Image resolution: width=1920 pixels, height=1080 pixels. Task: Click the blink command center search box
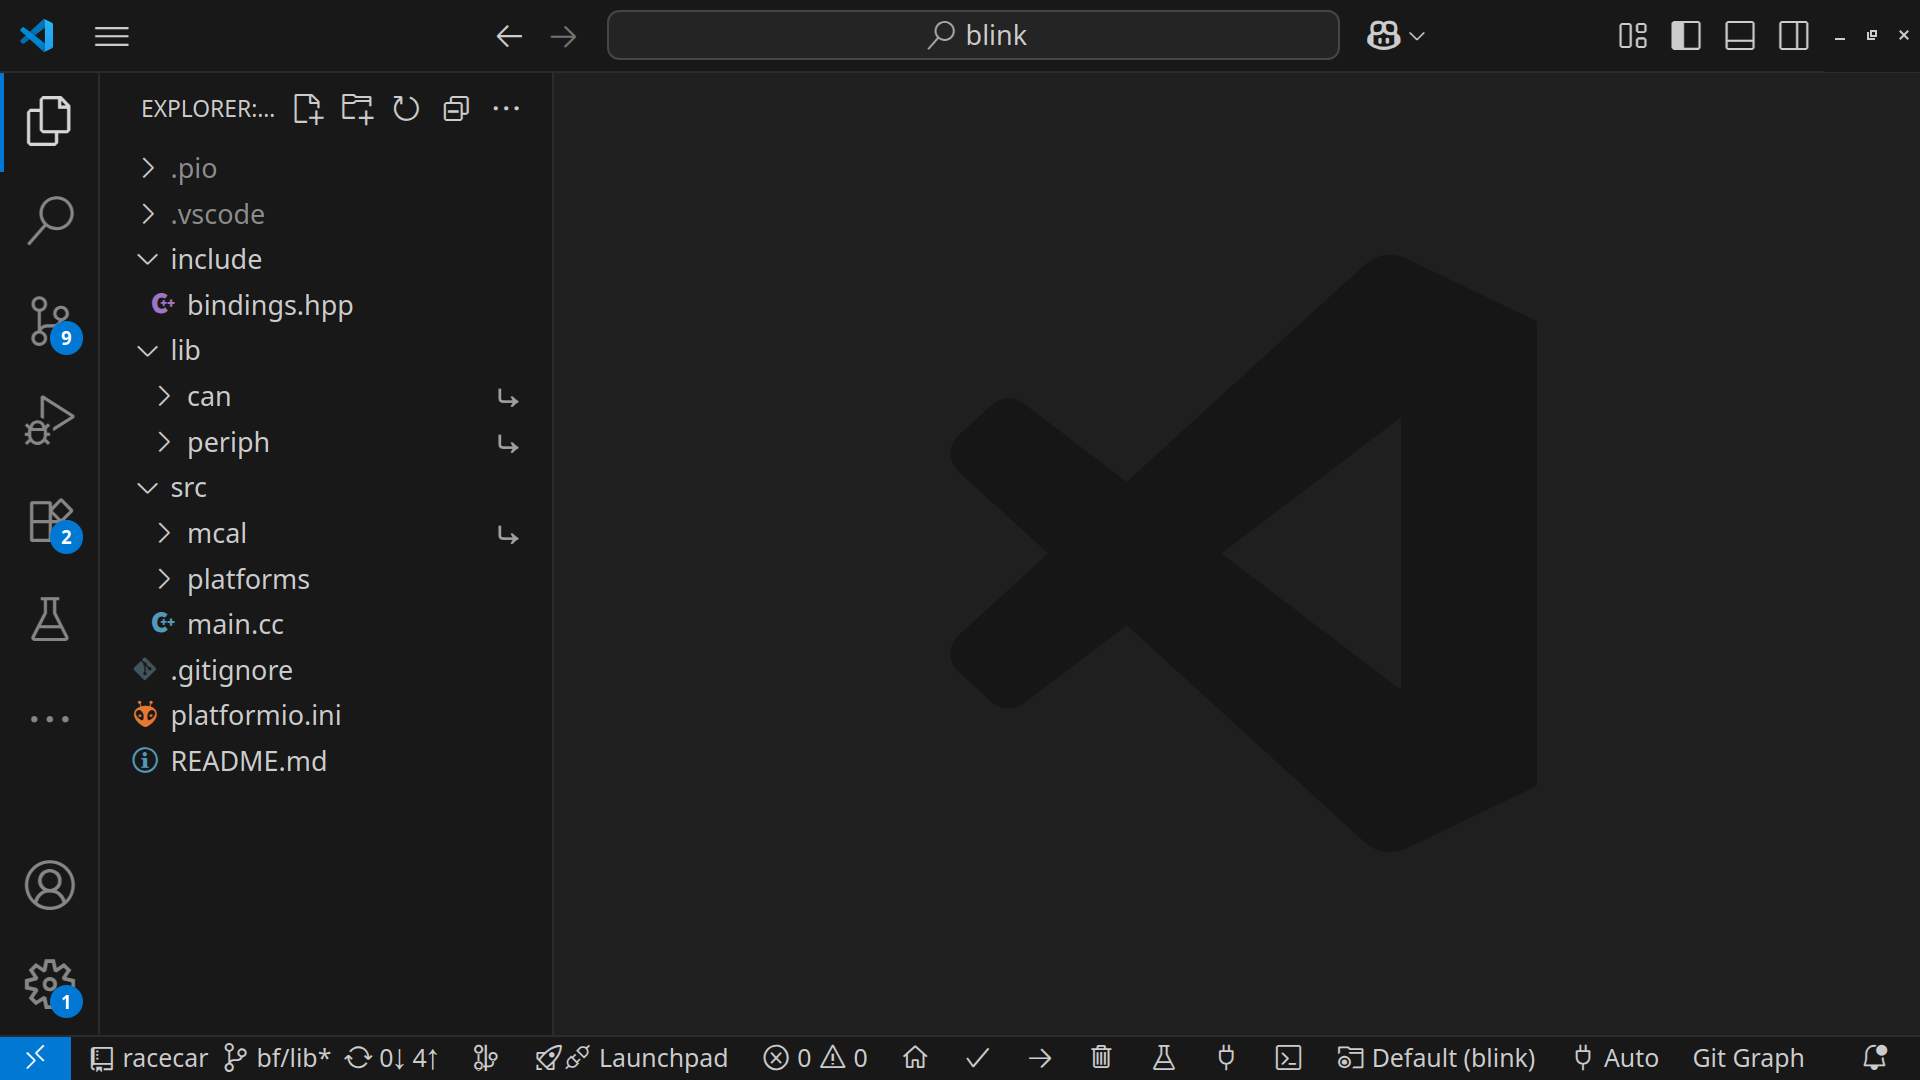point(973,36)
